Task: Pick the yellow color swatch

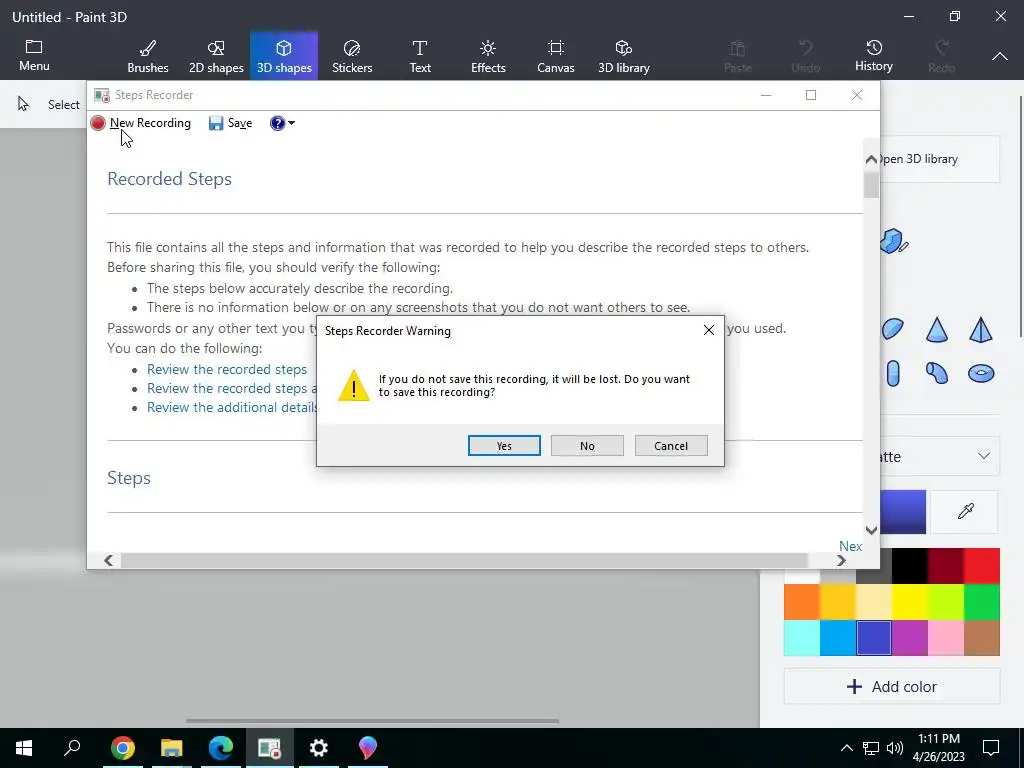Action: [x=910, y=602]
